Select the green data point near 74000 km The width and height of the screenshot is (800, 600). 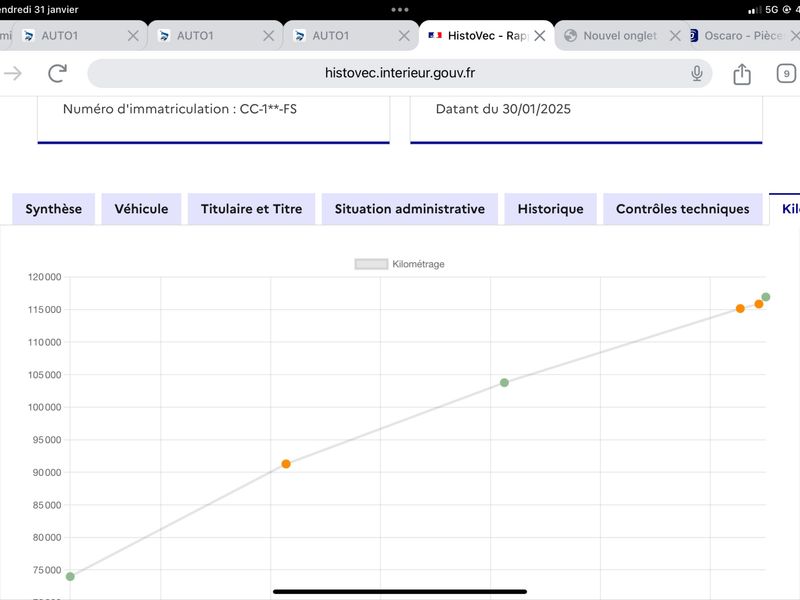tap(70, 577)
